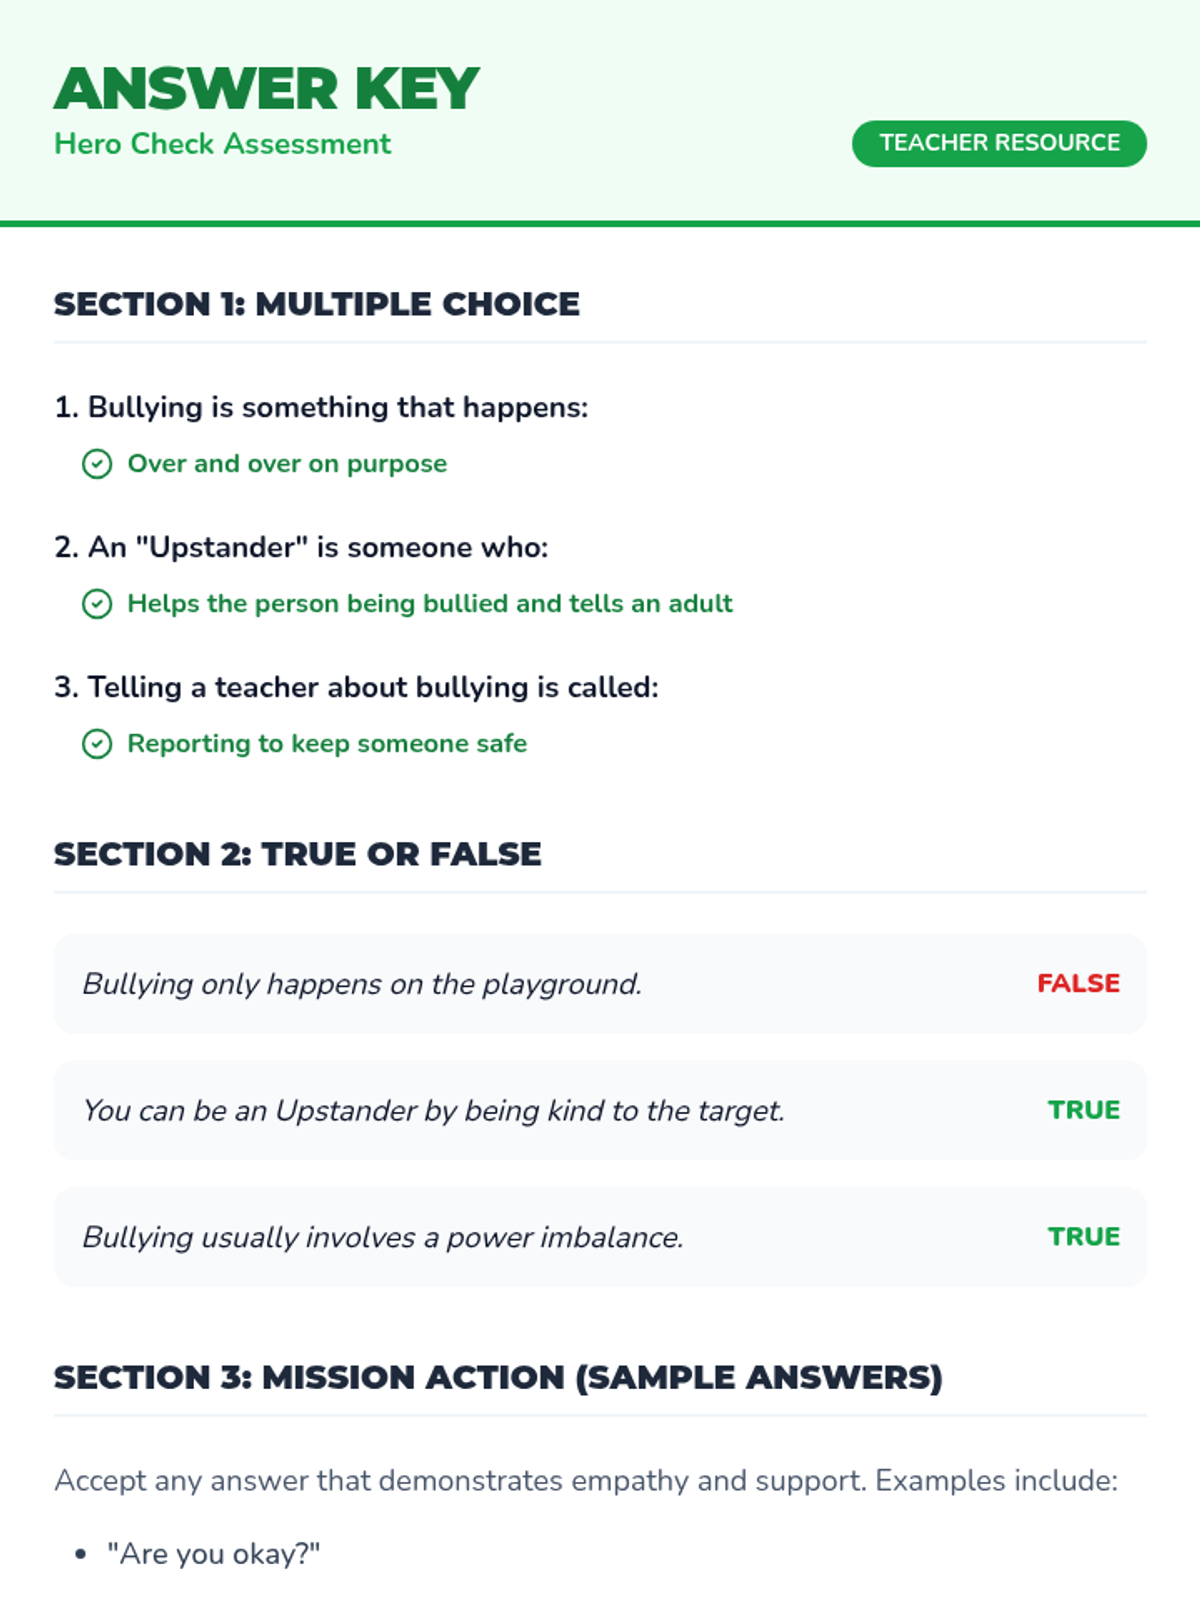Screen dimensions: 1200x1600
Task: Click the Section 2: True or False heading
Action: point(298,854)
